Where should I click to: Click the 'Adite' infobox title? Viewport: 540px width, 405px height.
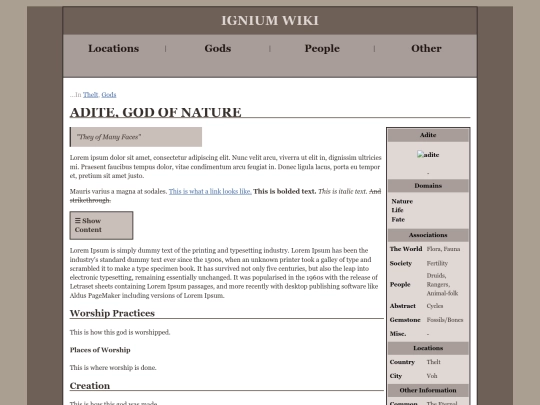point(428,135)
